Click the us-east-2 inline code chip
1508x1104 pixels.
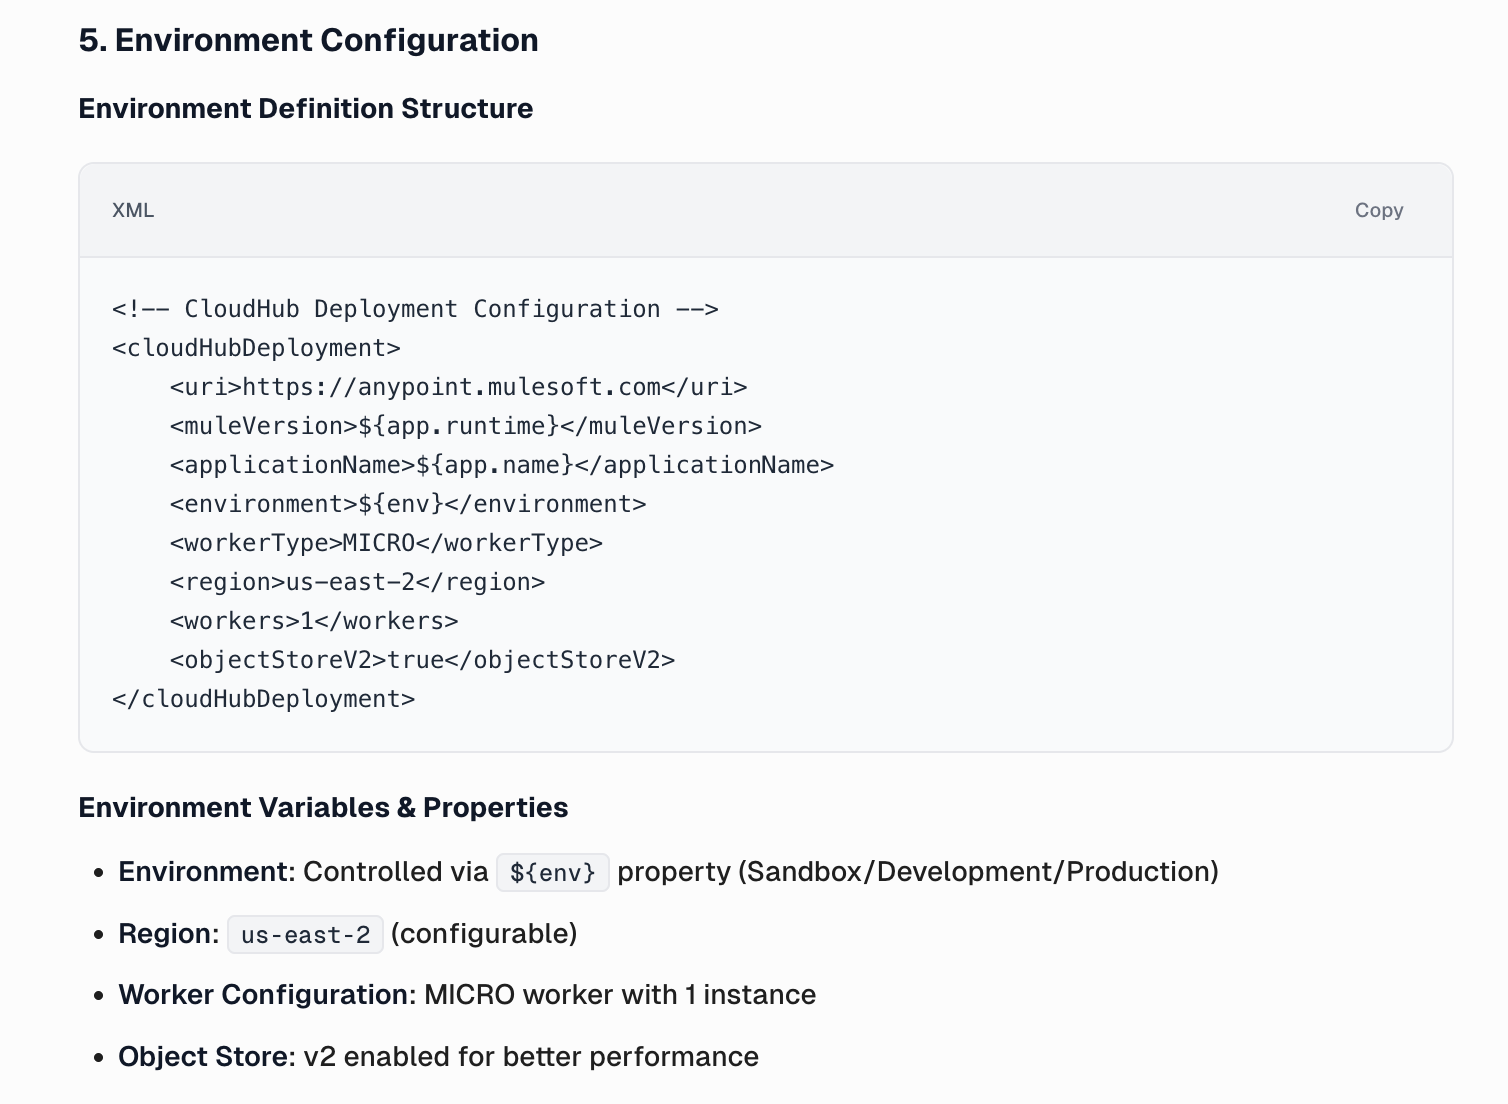pos(305,934)
